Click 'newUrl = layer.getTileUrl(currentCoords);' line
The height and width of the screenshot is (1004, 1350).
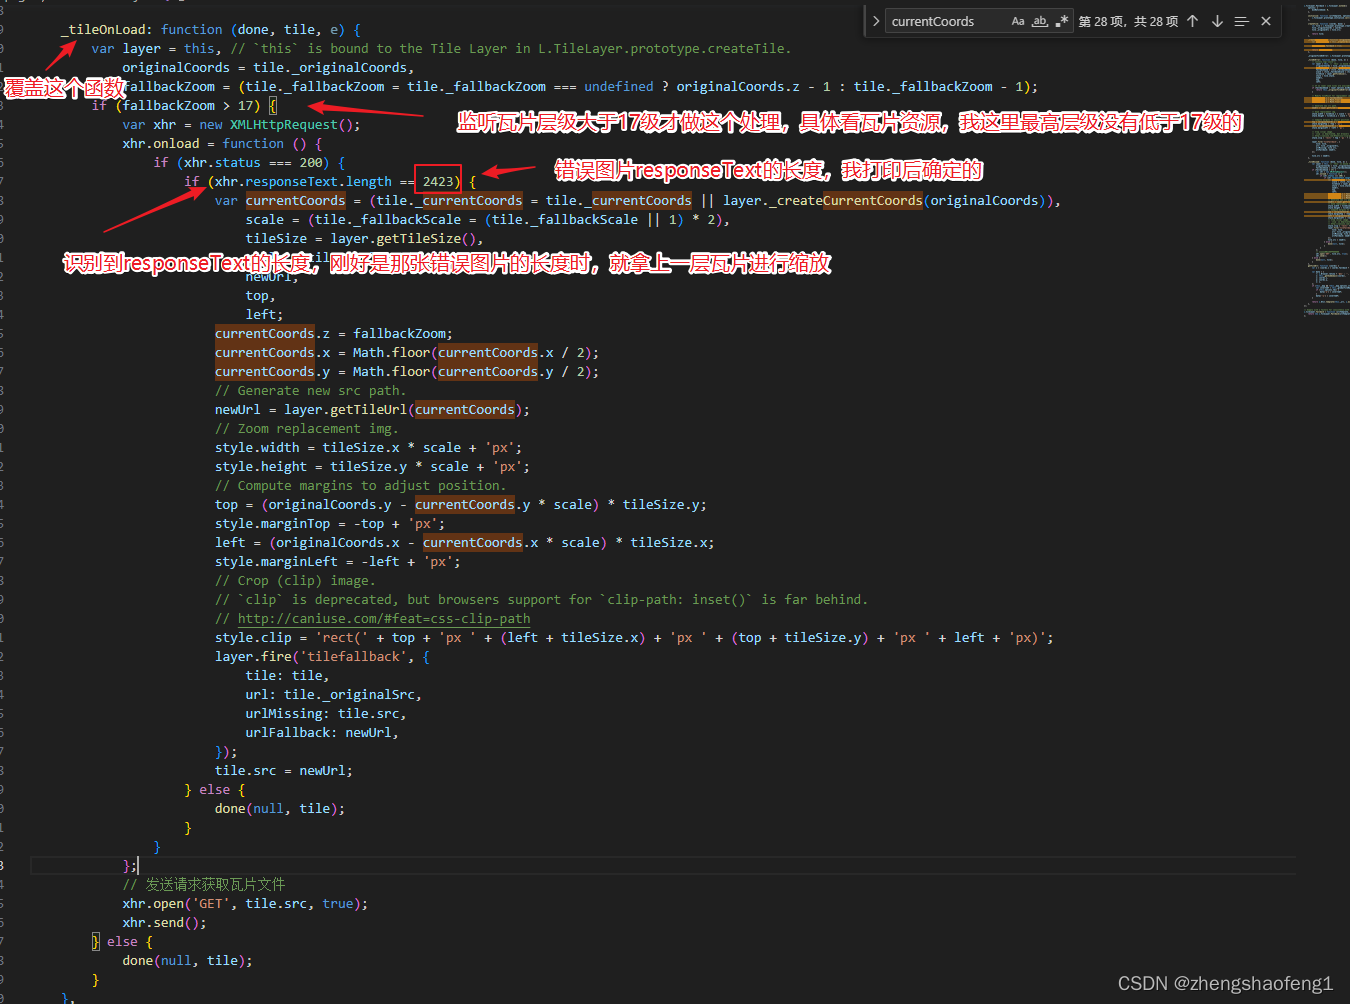pos(372,410)
